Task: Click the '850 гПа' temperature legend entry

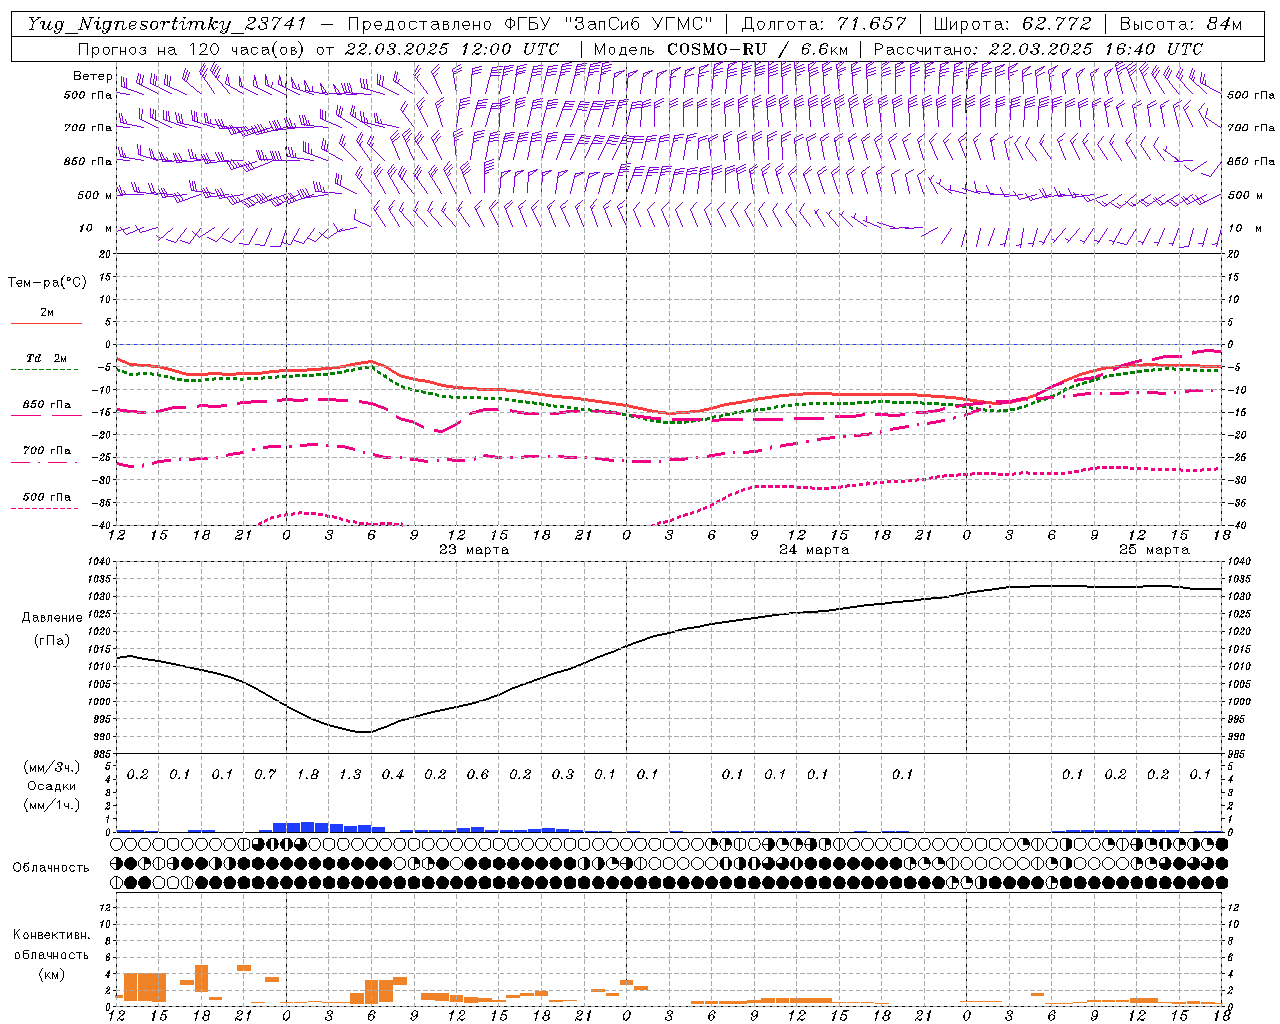Action: tap(46, 405)
